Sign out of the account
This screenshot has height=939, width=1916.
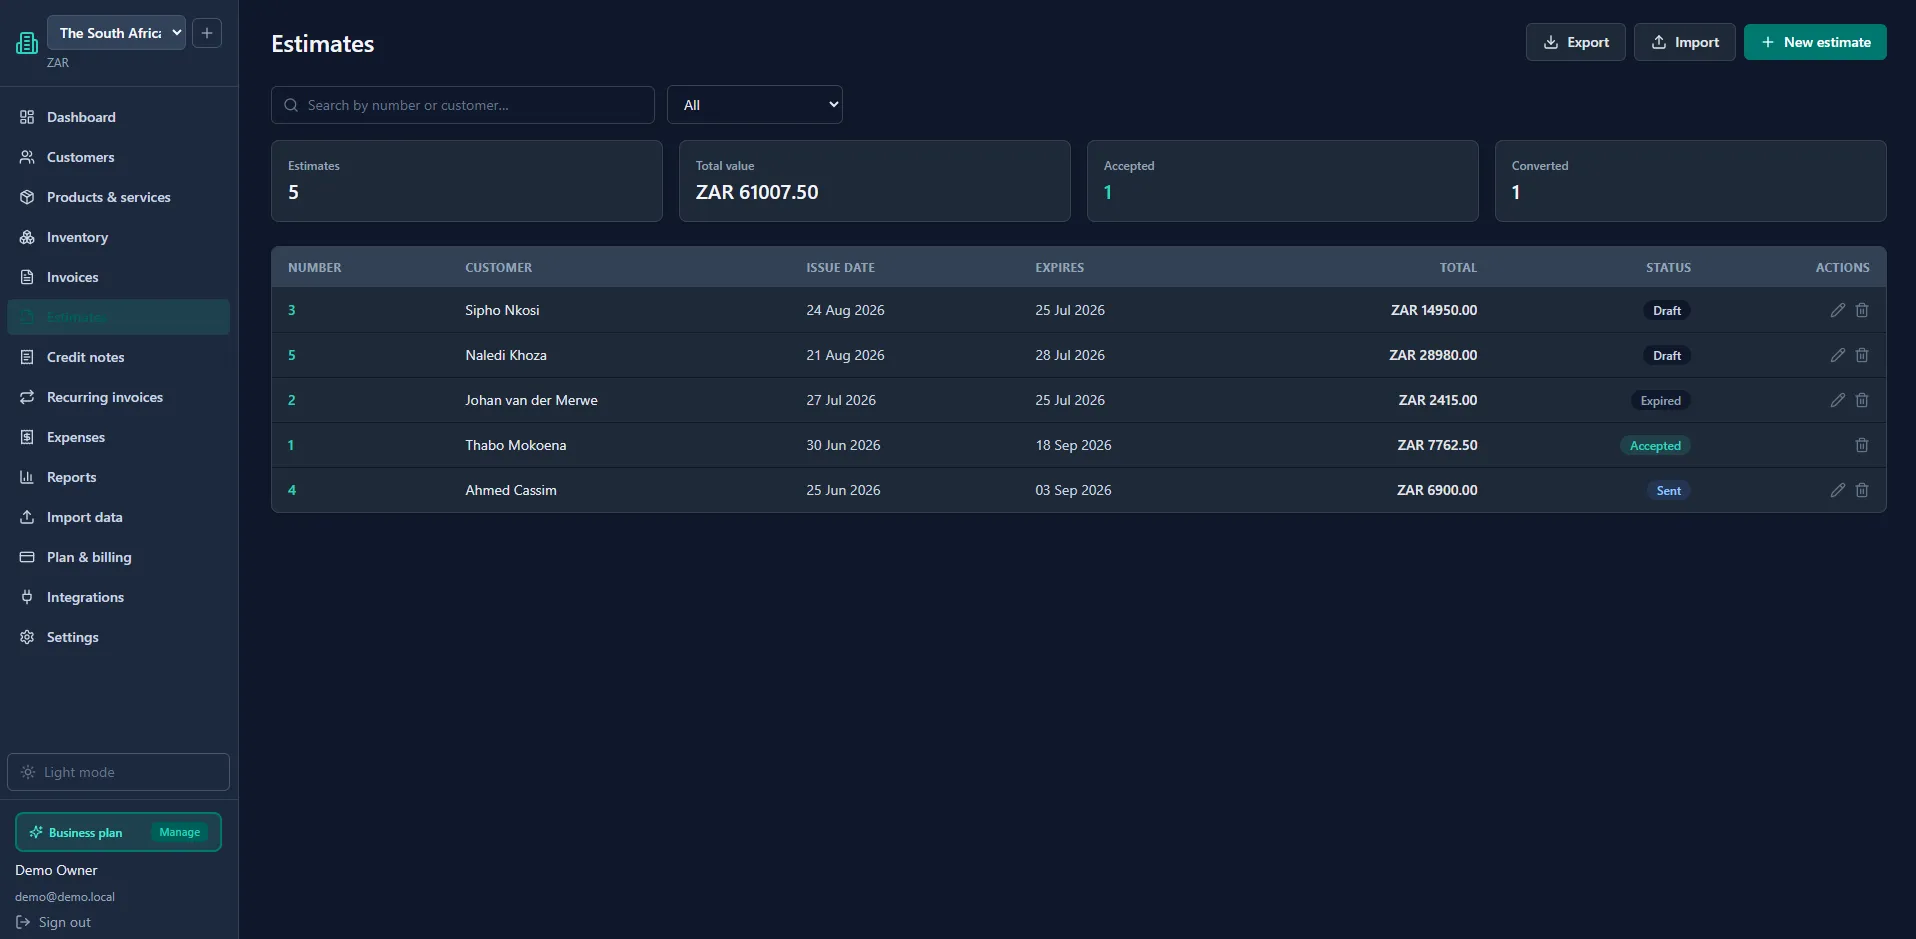tap(53, 922)
